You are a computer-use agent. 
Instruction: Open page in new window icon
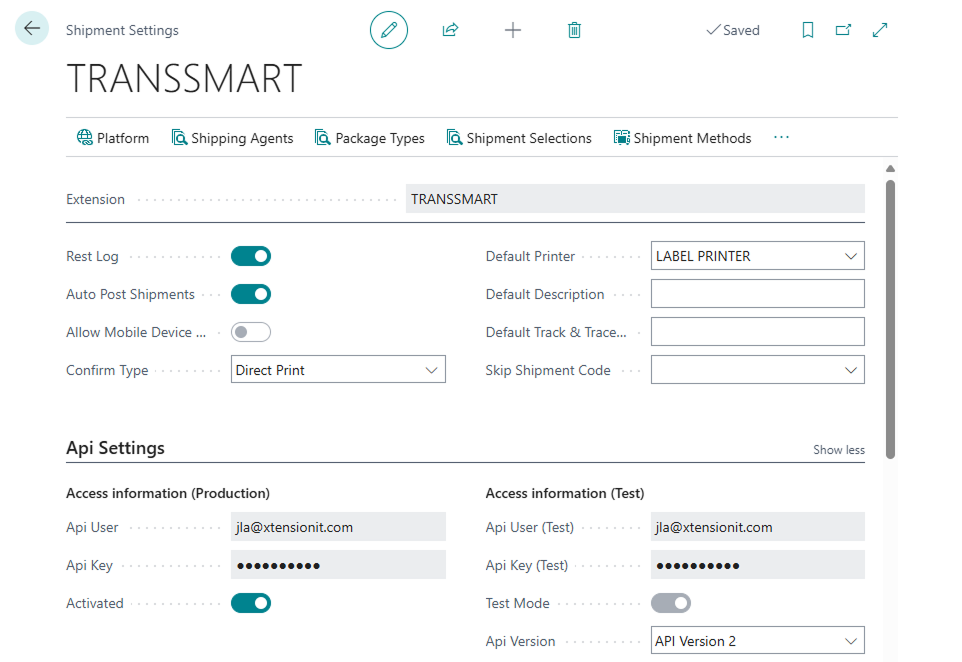coord(843,30)
